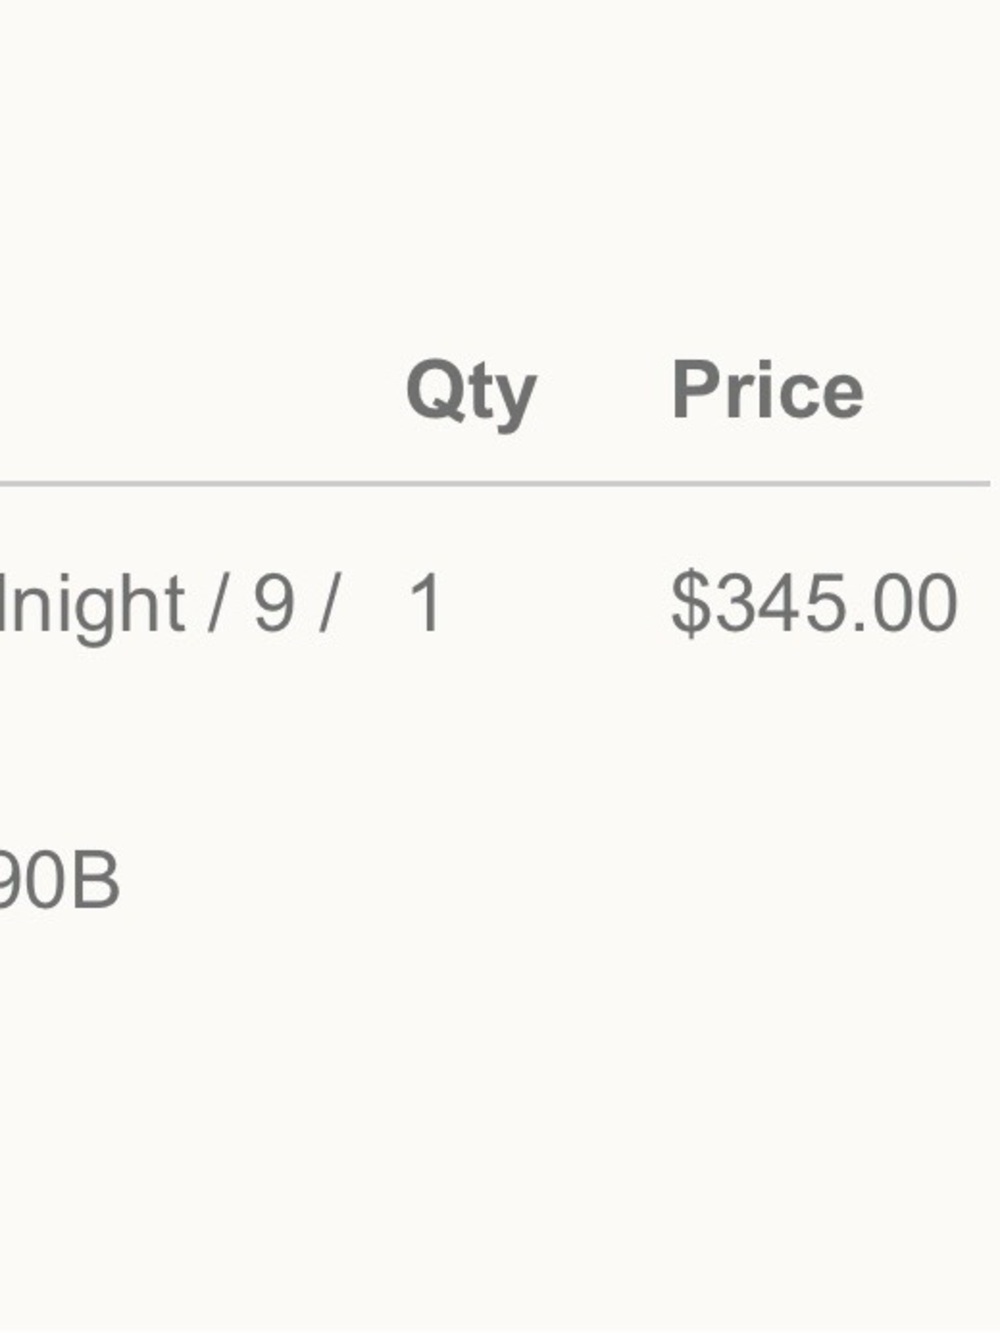Click the slash after size 9
The width and height of the screenshot is (1000, 1333).
(x=327, y=603)
